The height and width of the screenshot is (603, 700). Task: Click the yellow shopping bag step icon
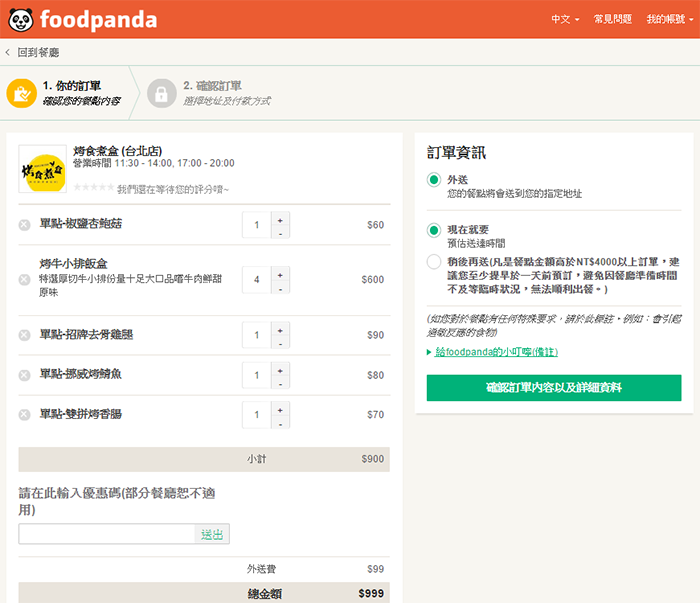pyautogui.click(x=21, y=93)
